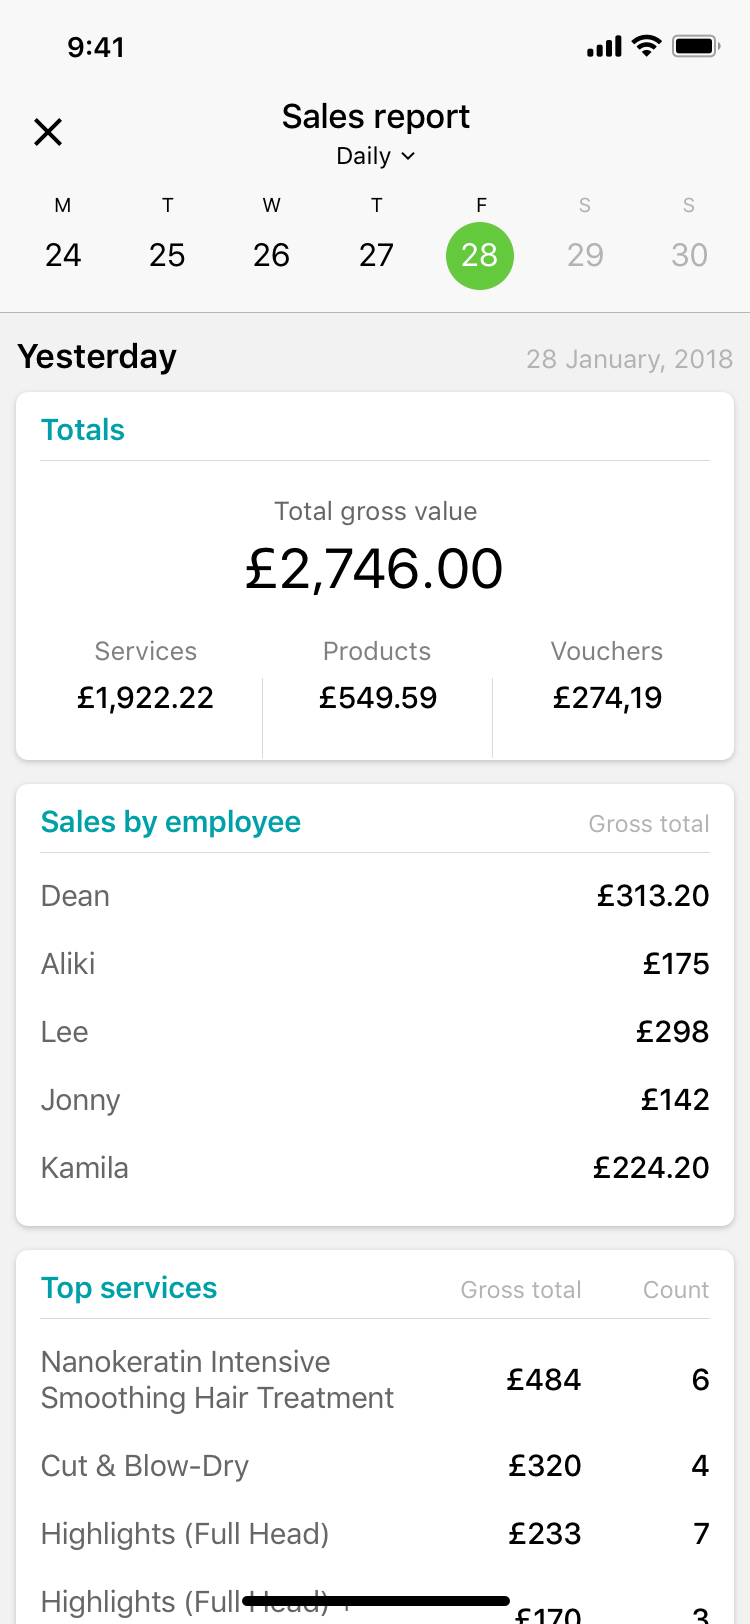Select Monday 24 in the week strip

point(63,255)
